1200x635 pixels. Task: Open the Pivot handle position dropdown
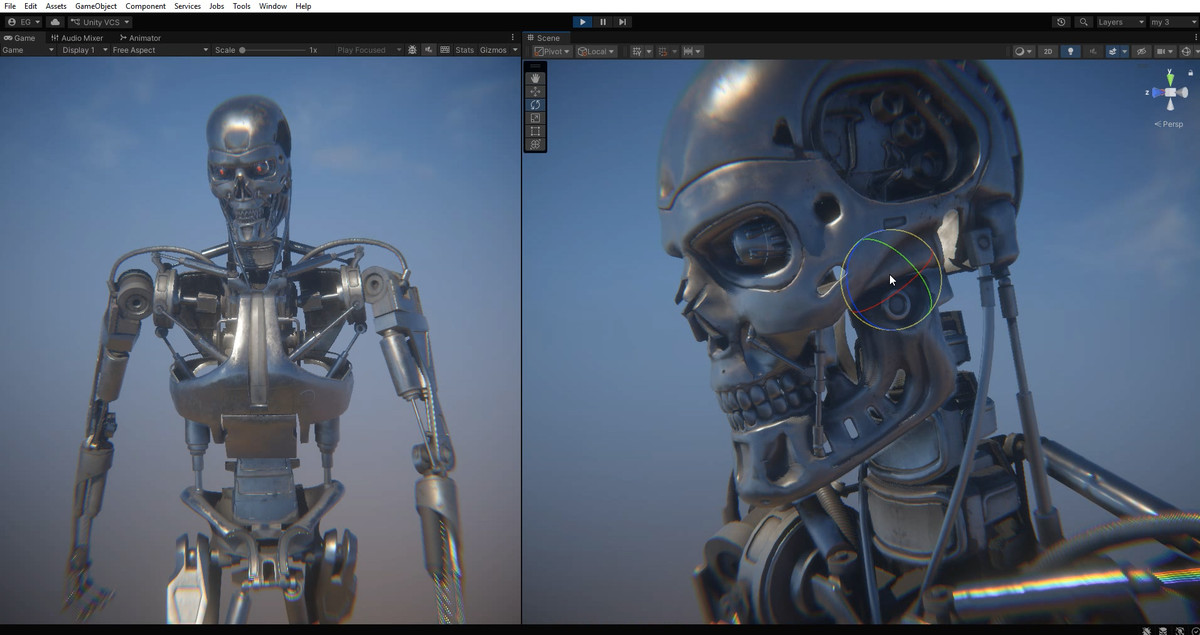coord(552,51)
